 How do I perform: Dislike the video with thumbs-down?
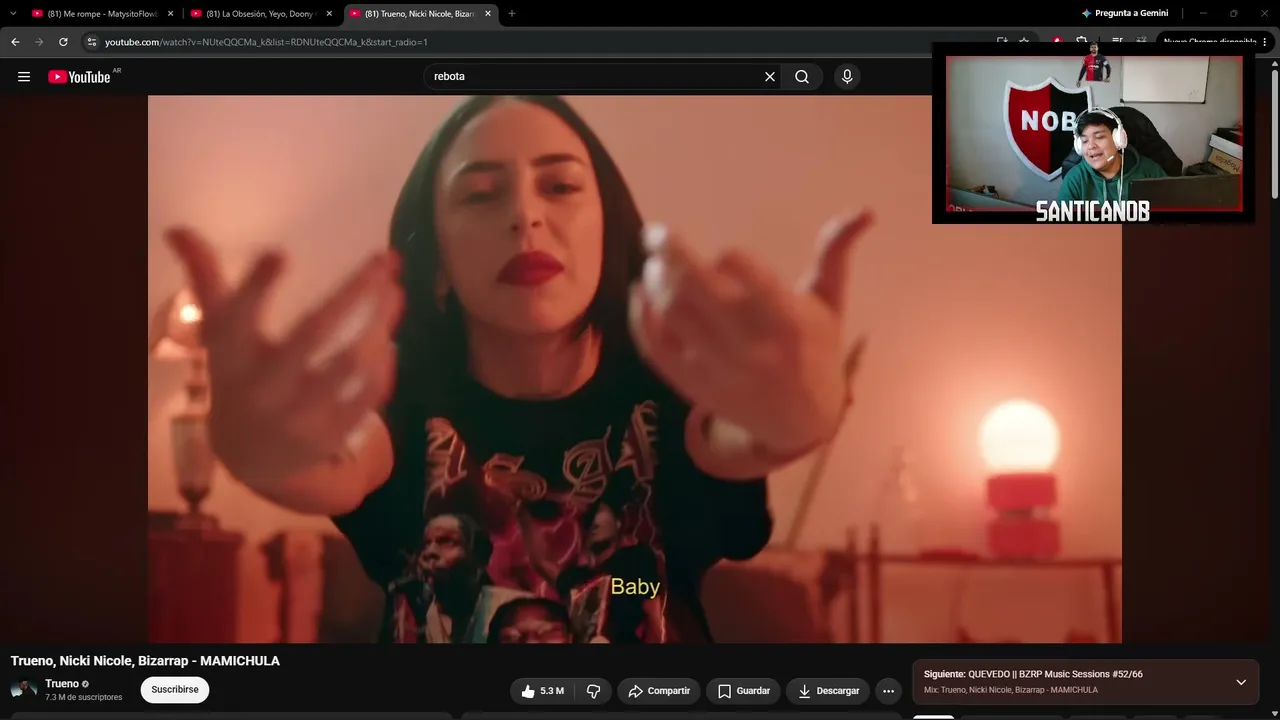[x=593, y=691]
